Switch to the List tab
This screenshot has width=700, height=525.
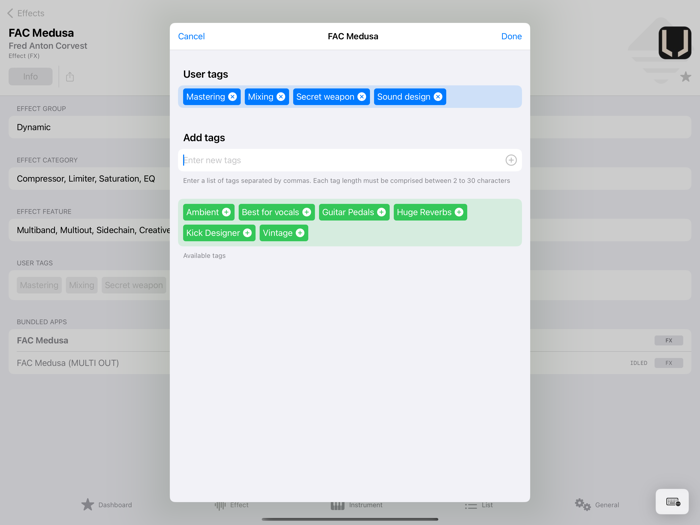479,505
